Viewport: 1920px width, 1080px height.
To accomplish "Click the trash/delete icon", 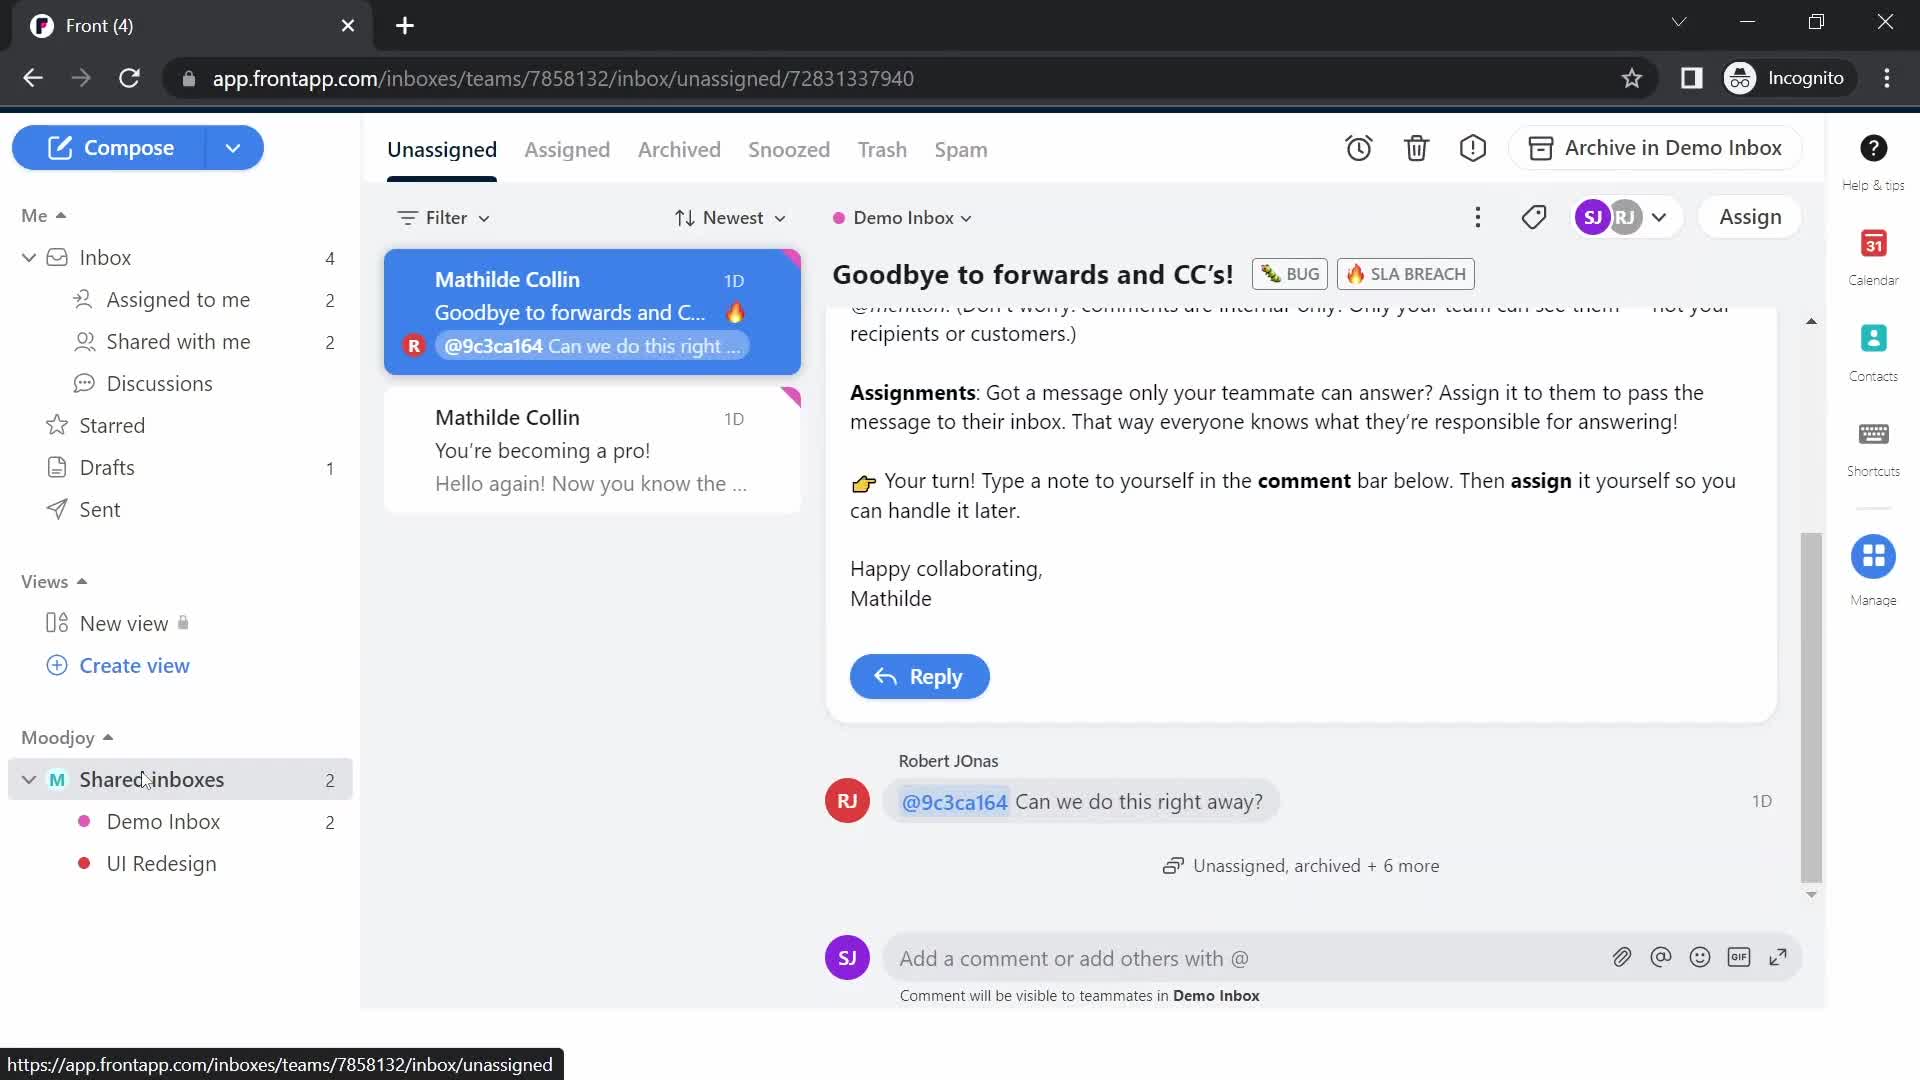I will [1418, 148].
